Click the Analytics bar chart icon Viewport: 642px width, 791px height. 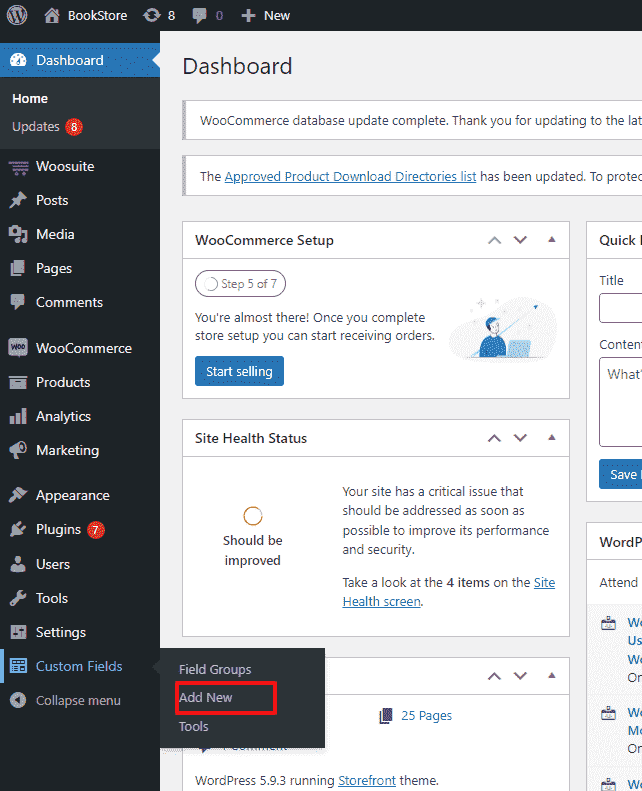click(18, 416)
